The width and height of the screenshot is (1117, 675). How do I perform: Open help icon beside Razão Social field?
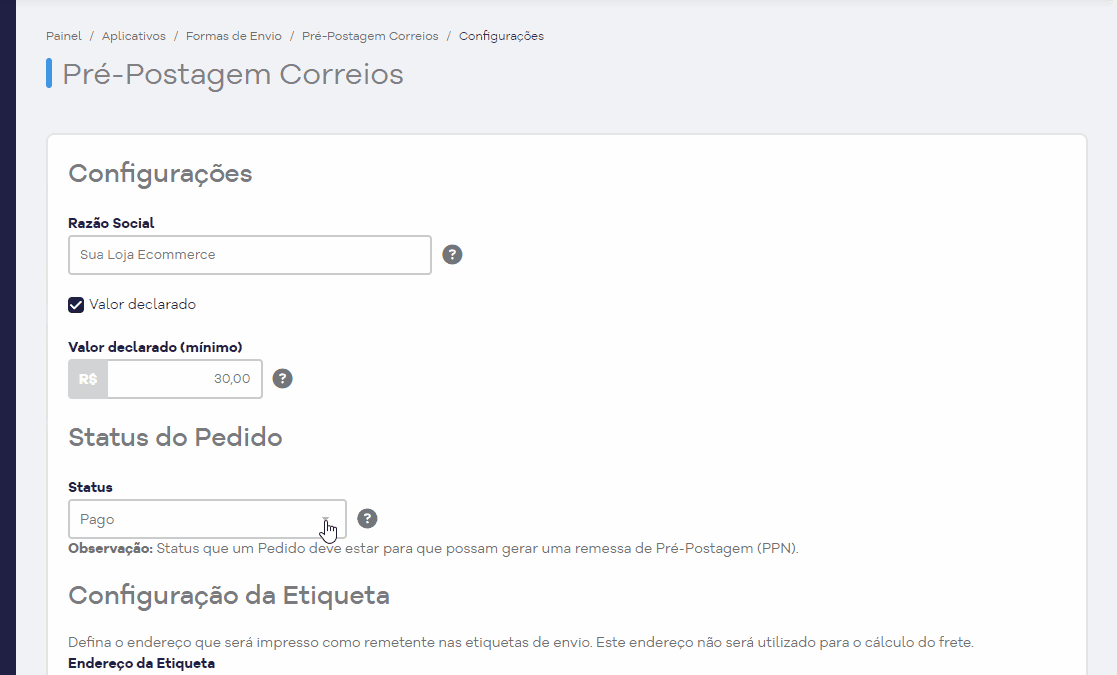coord(452,255)
